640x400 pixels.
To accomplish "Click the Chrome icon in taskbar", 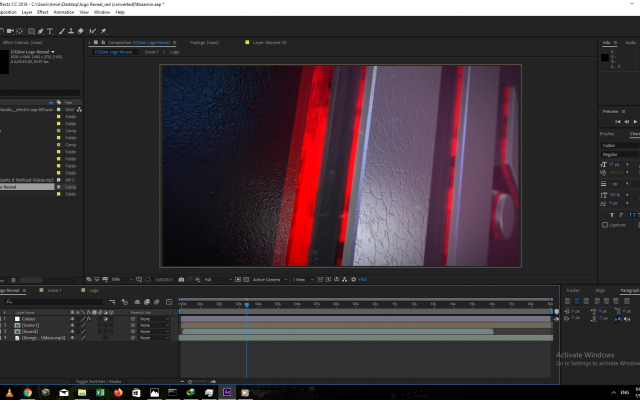I will (28, 392).
